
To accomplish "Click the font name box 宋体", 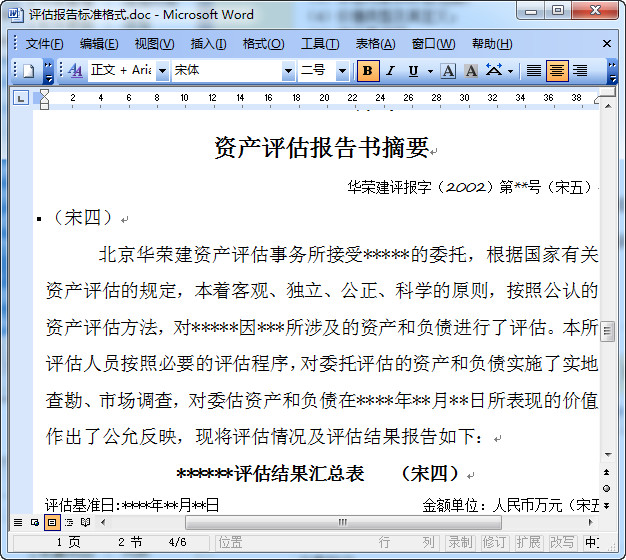I will tap(227, 71).
